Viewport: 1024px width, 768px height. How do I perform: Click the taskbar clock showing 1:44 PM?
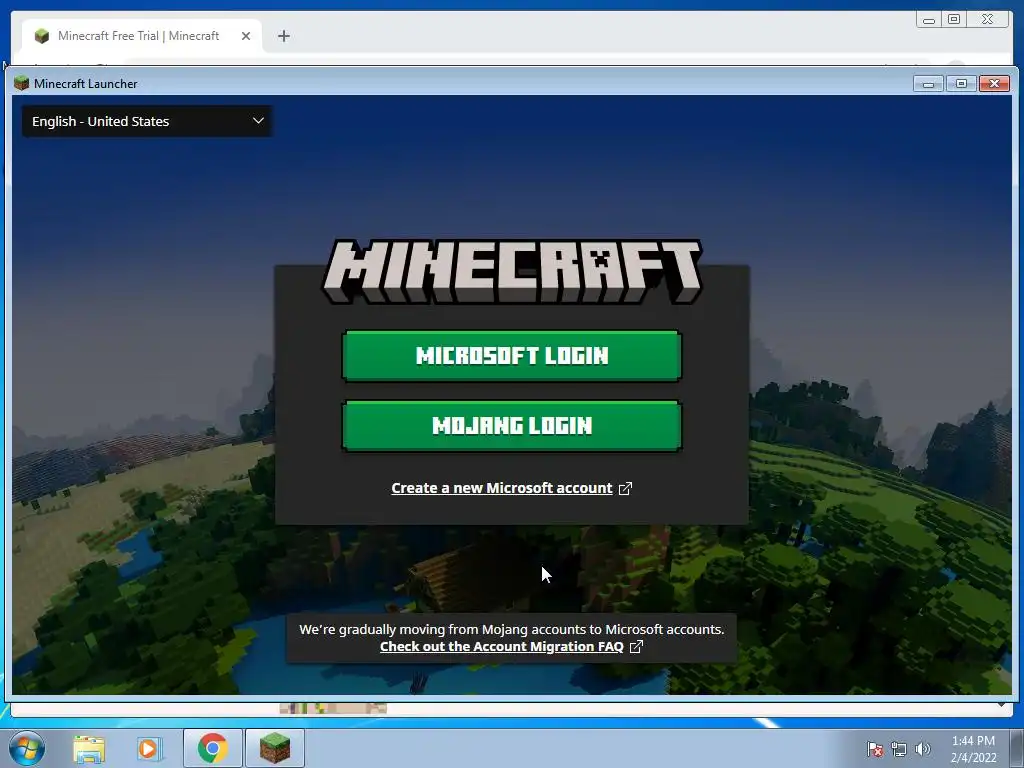click(x=973, y=749)
